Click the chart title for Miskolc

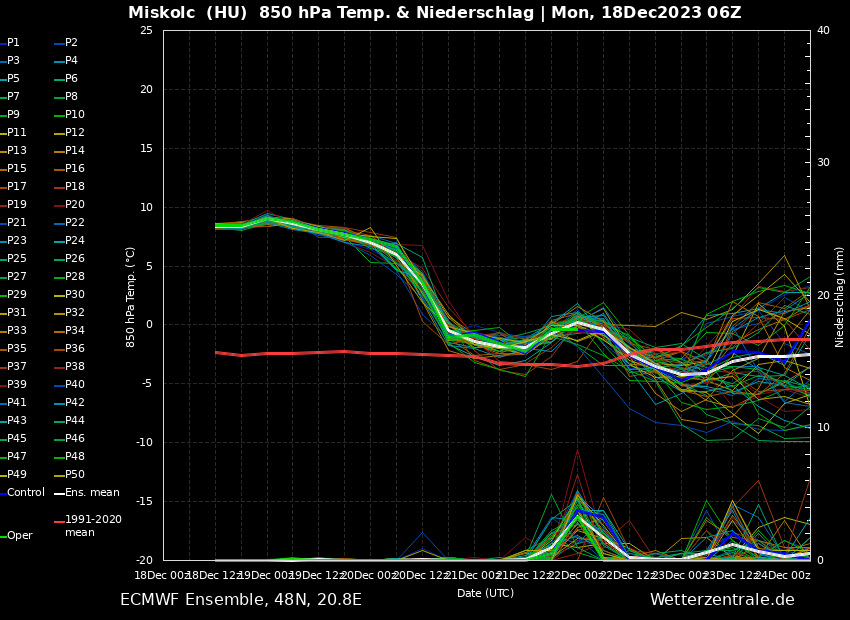point(434,13)
